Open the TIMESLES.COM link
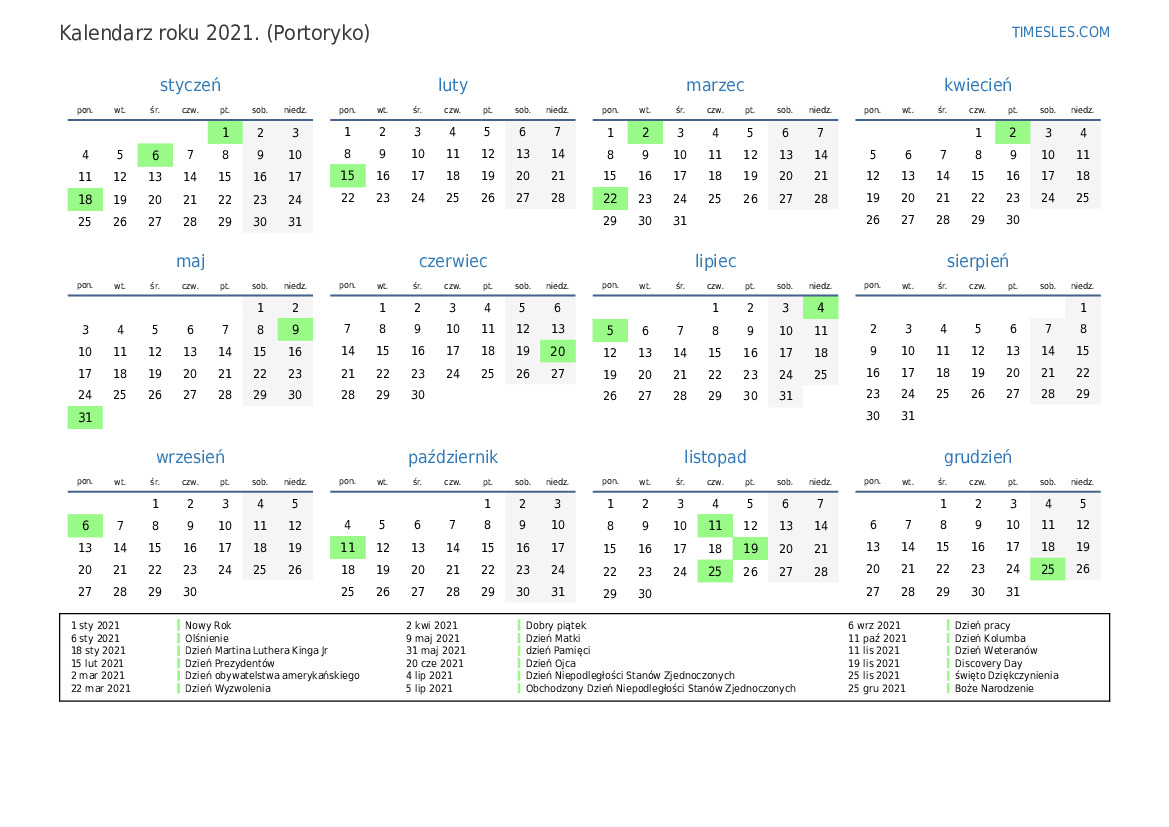This screenshot has height=827, width=1169. (x=1060, y=32)
